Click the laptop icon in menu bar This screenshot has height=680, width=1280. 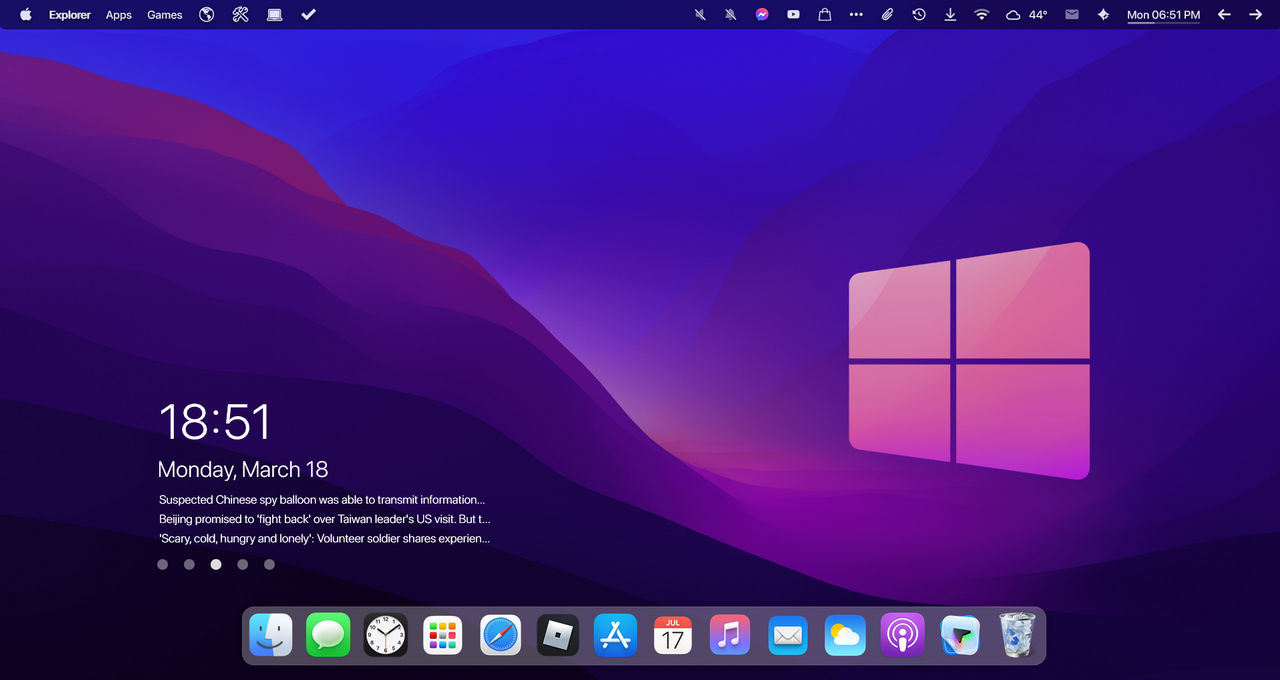click(x=275, y=14)
